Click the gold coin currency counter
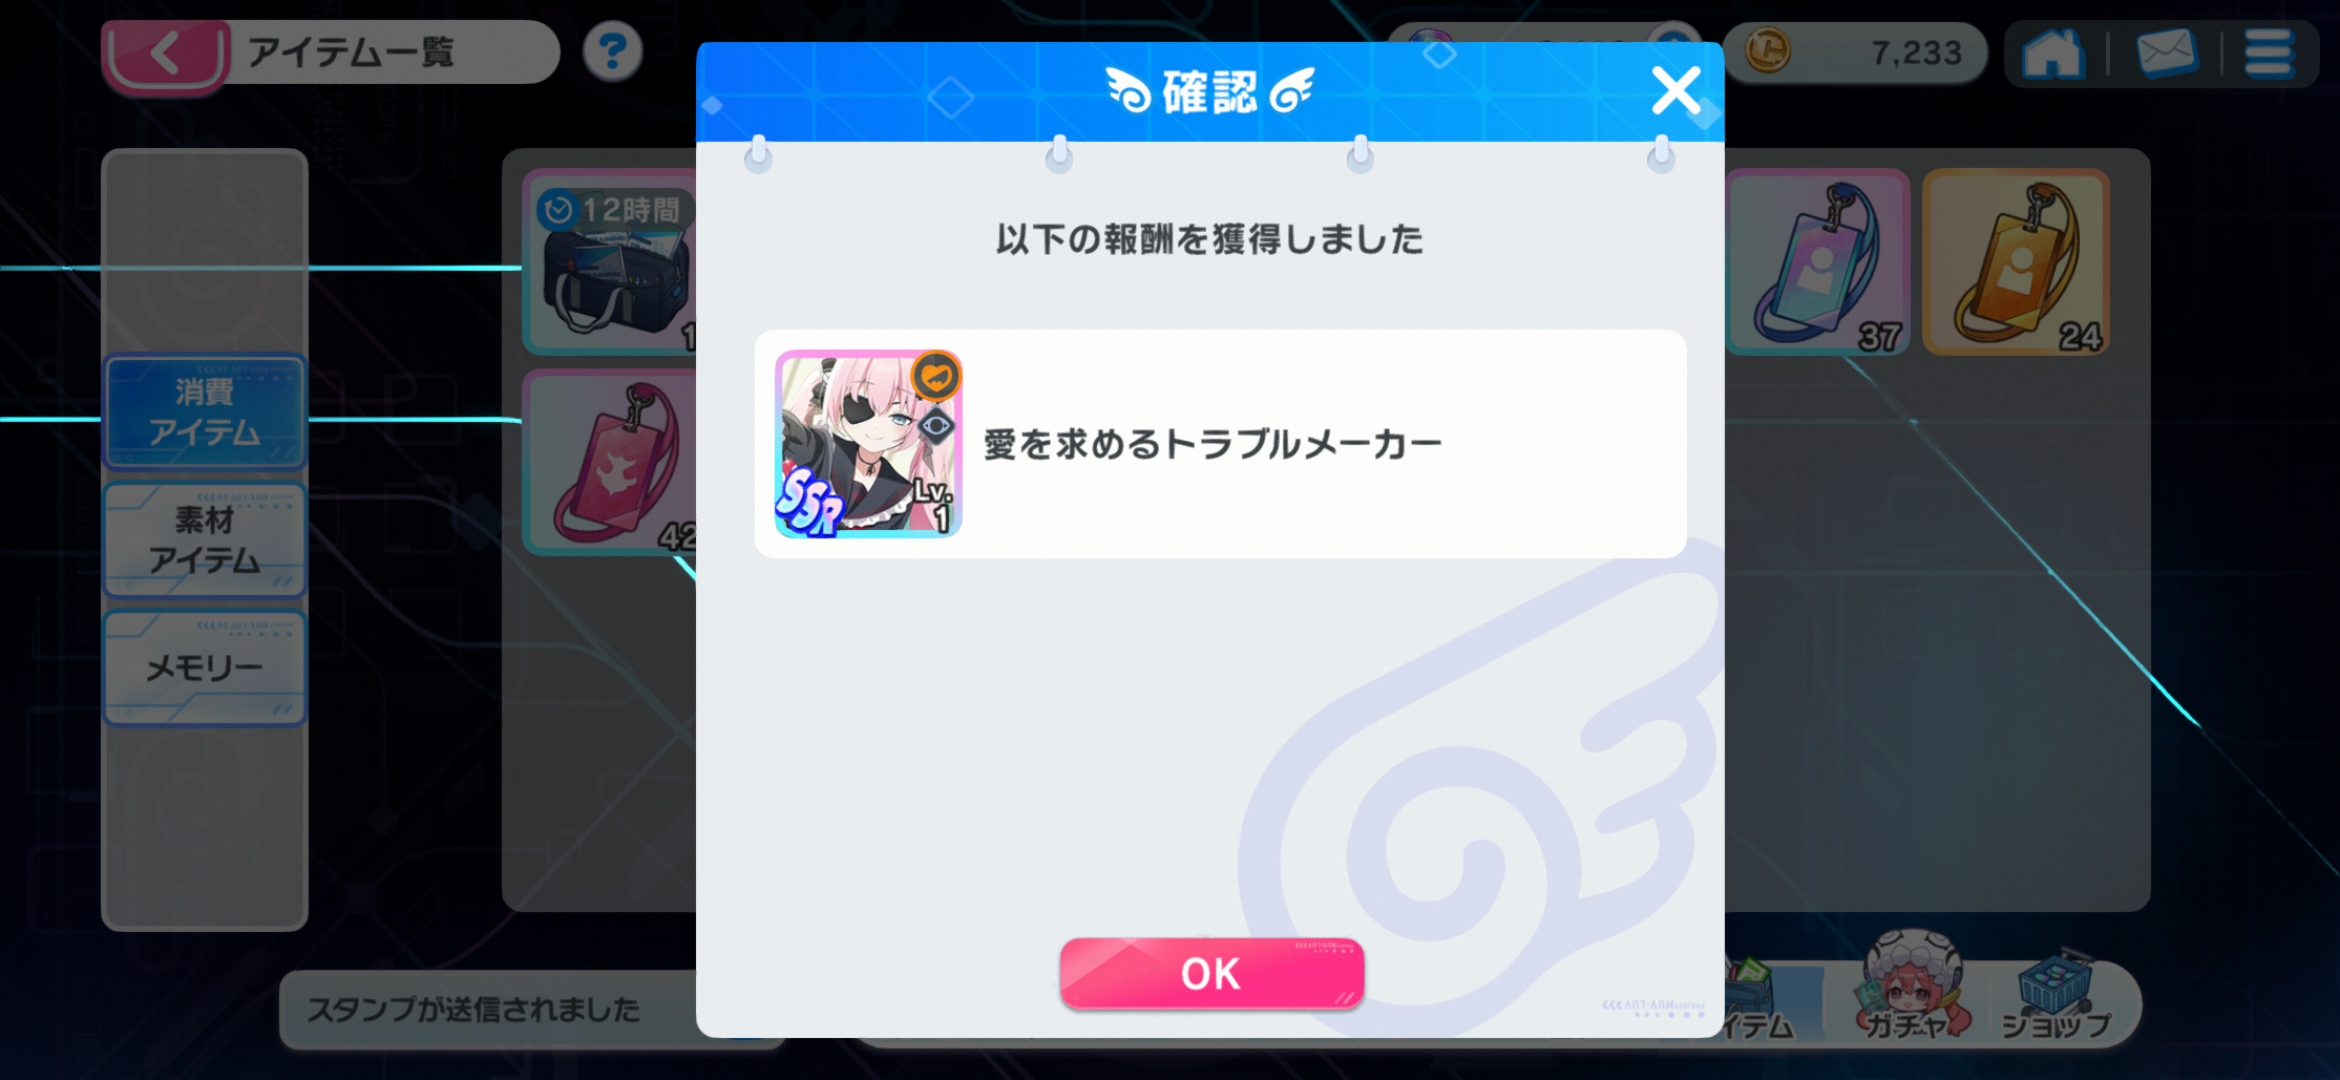The height and width of the screenshot is (1080, 2340). pyautogui.click(x=1856, y=52)
